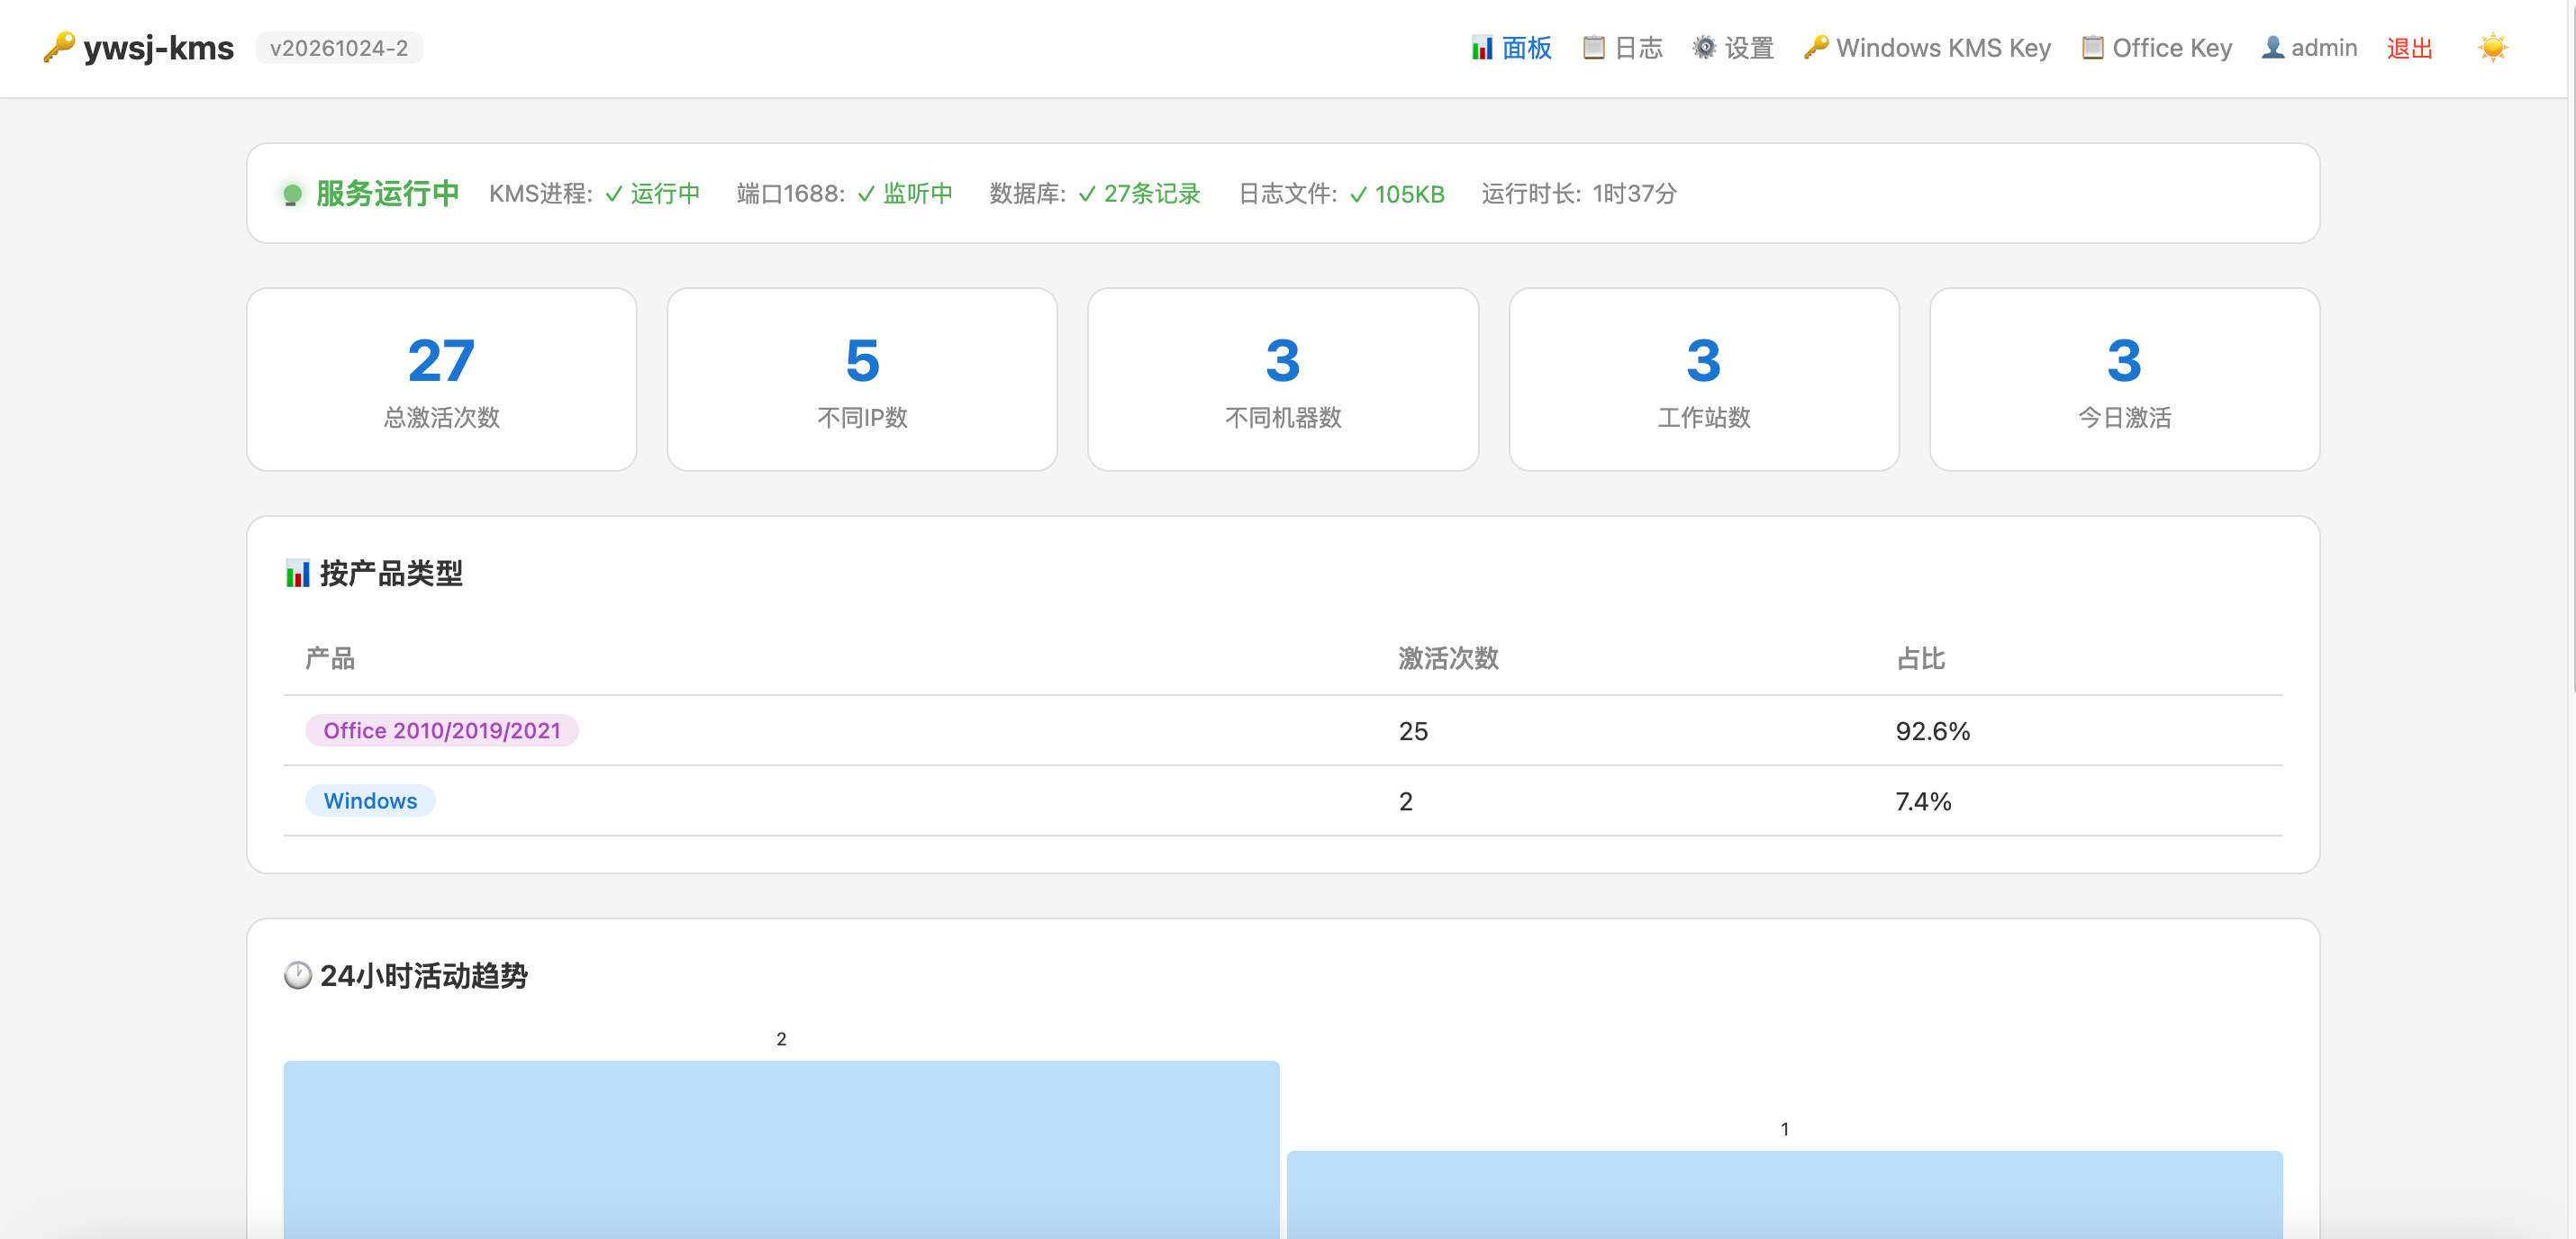Toggle the sun theme switch icon
2576x1239 pixels.
[2492, 48]
